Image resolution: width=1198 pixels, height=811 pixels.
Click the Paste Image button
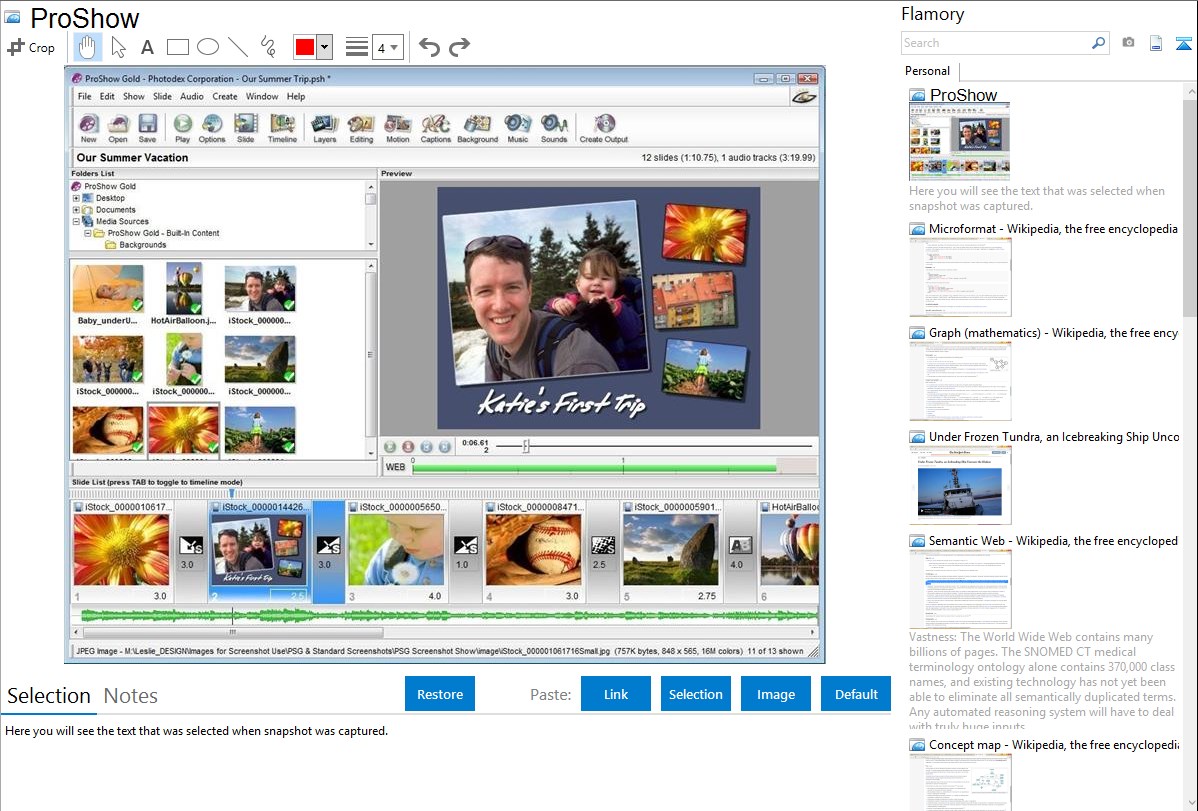pyautogui.click(x=775, y=694)
